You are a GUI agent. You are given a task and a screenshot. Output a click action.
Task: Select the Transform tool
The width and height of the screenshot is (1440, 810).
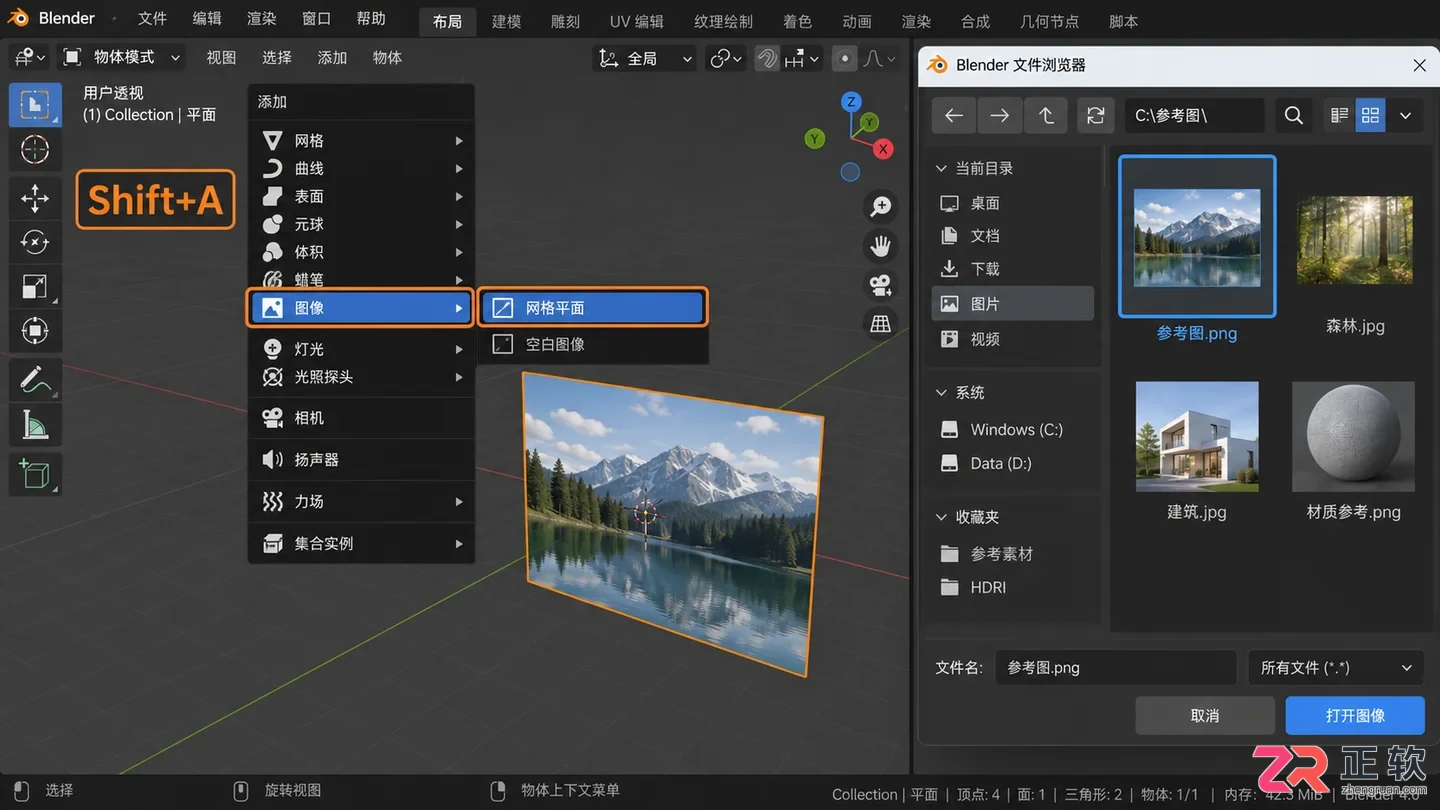pyautogui.click(x=35, y=331)
